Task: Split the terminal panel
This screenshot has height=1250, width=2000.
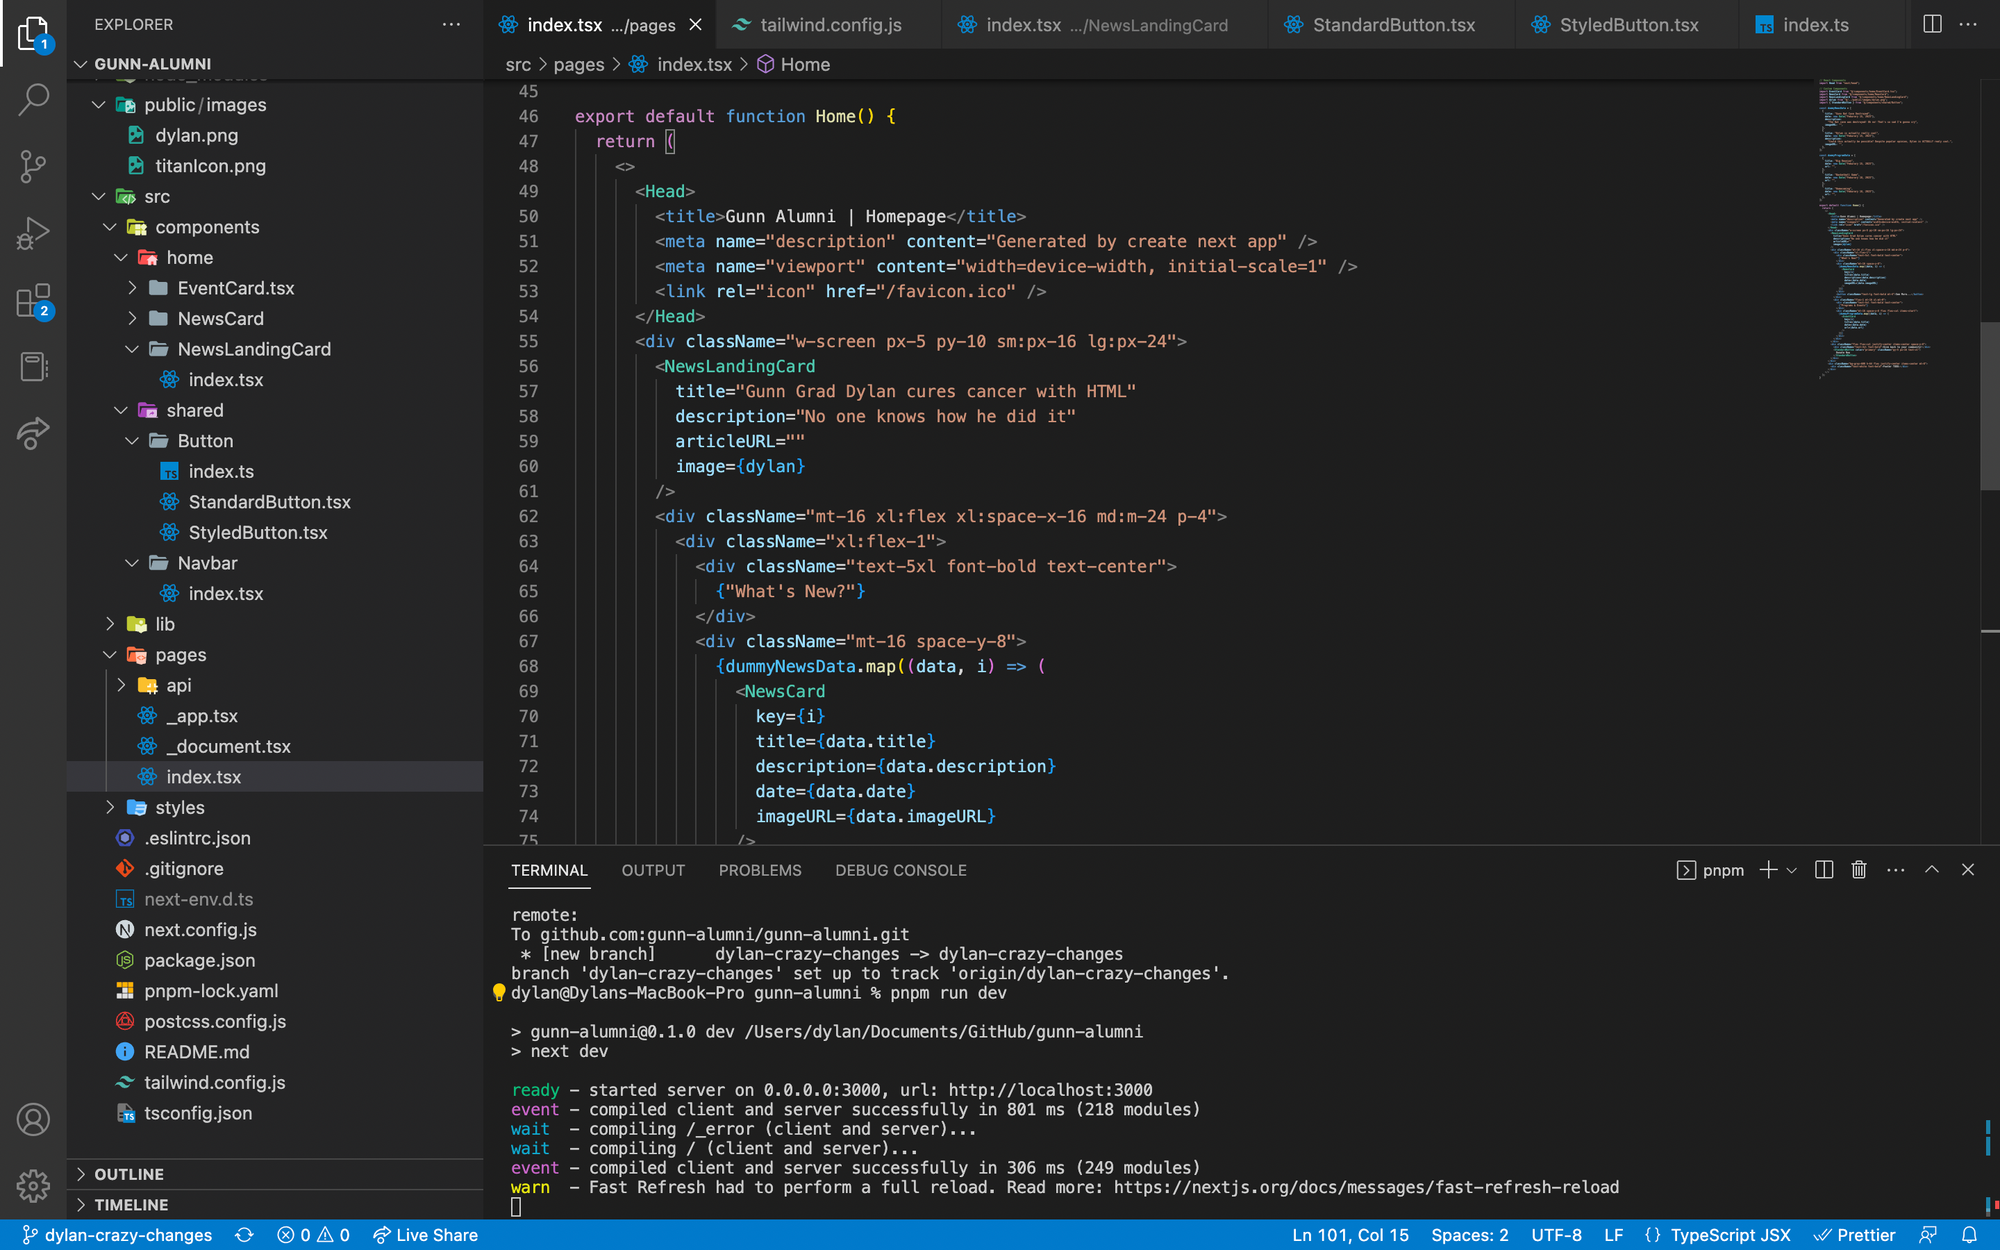Action: (1824, 870)
